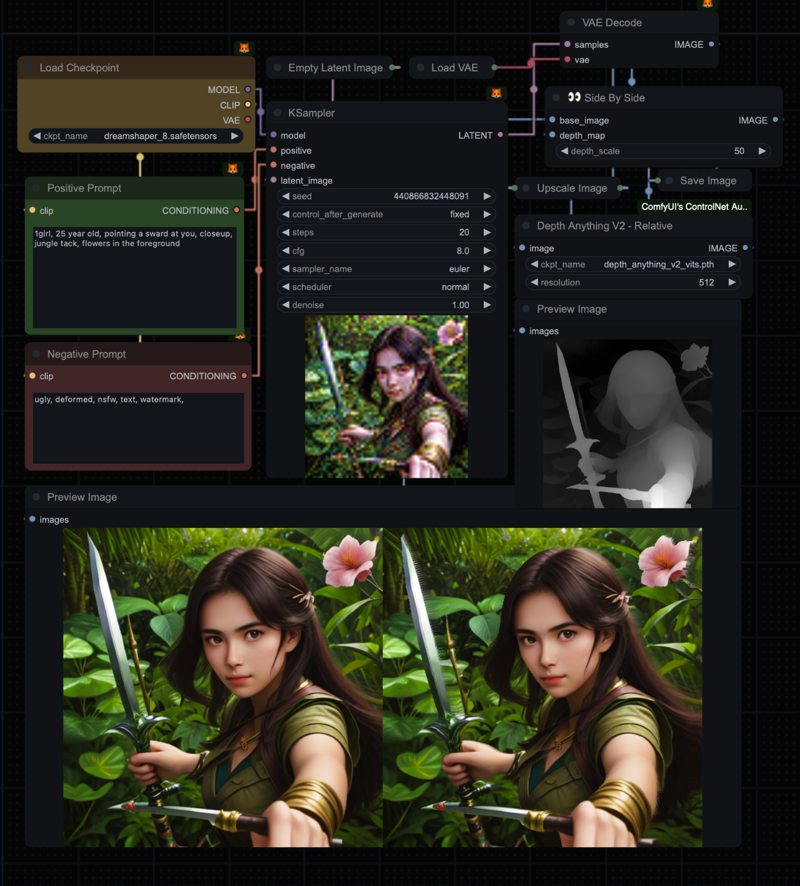Select the Empty Latent Image node title
The width and height of the screenshot is (800, 886).
pyautogui.click(x=335, y=68)
